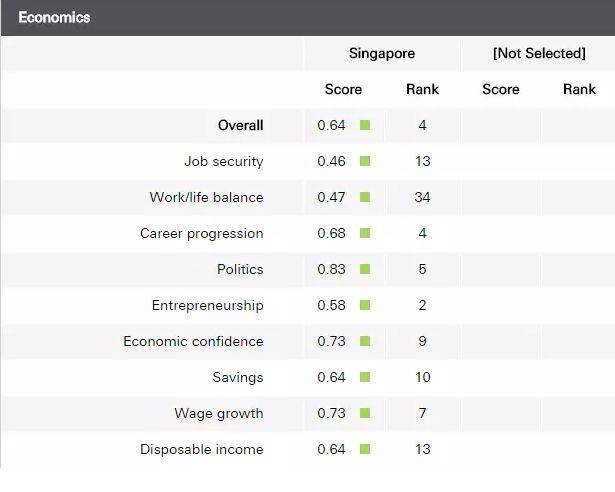Click the Politics score value 0.83
The width and height of the screenshot is (615, 492).
tap(331, 269)
